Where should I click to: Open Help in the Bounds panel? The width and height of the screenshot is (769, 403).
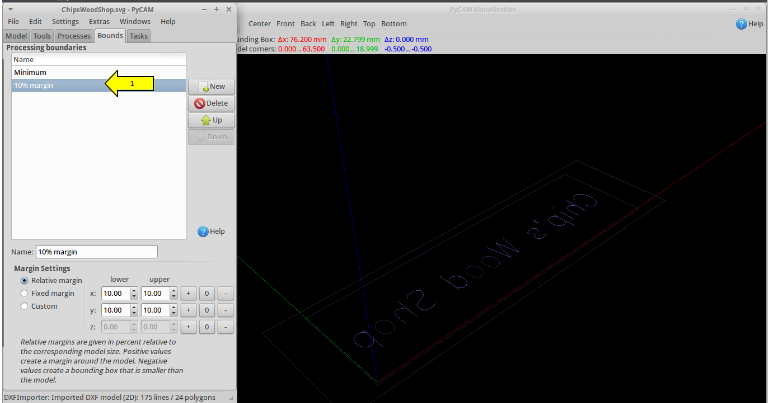tap(211, 231)
